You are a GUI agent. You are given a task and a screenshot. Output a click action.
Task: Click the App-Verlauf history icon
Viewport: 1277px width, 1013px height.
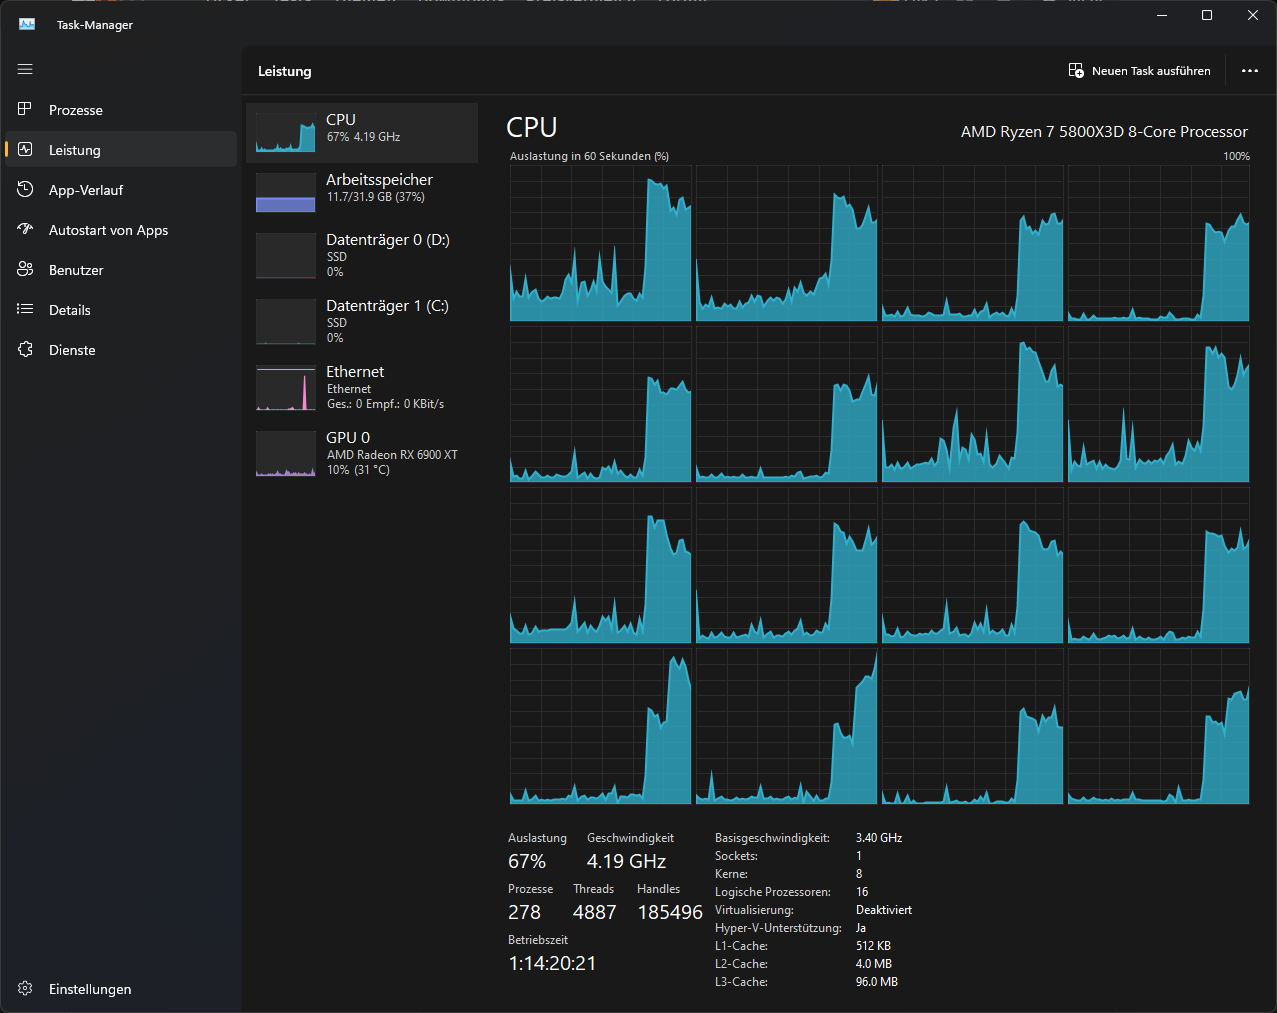click(x=25, y=190)
